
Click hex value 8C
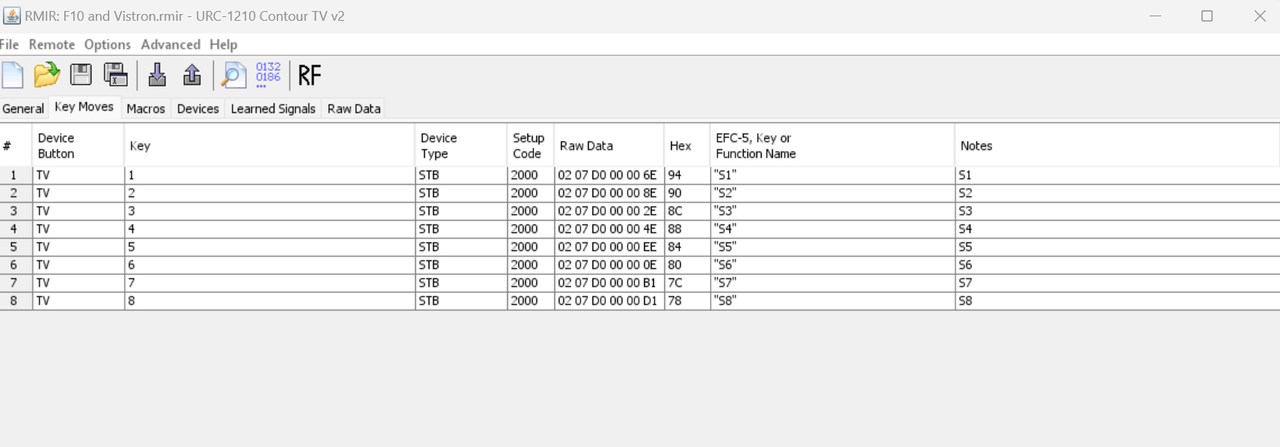687,211
